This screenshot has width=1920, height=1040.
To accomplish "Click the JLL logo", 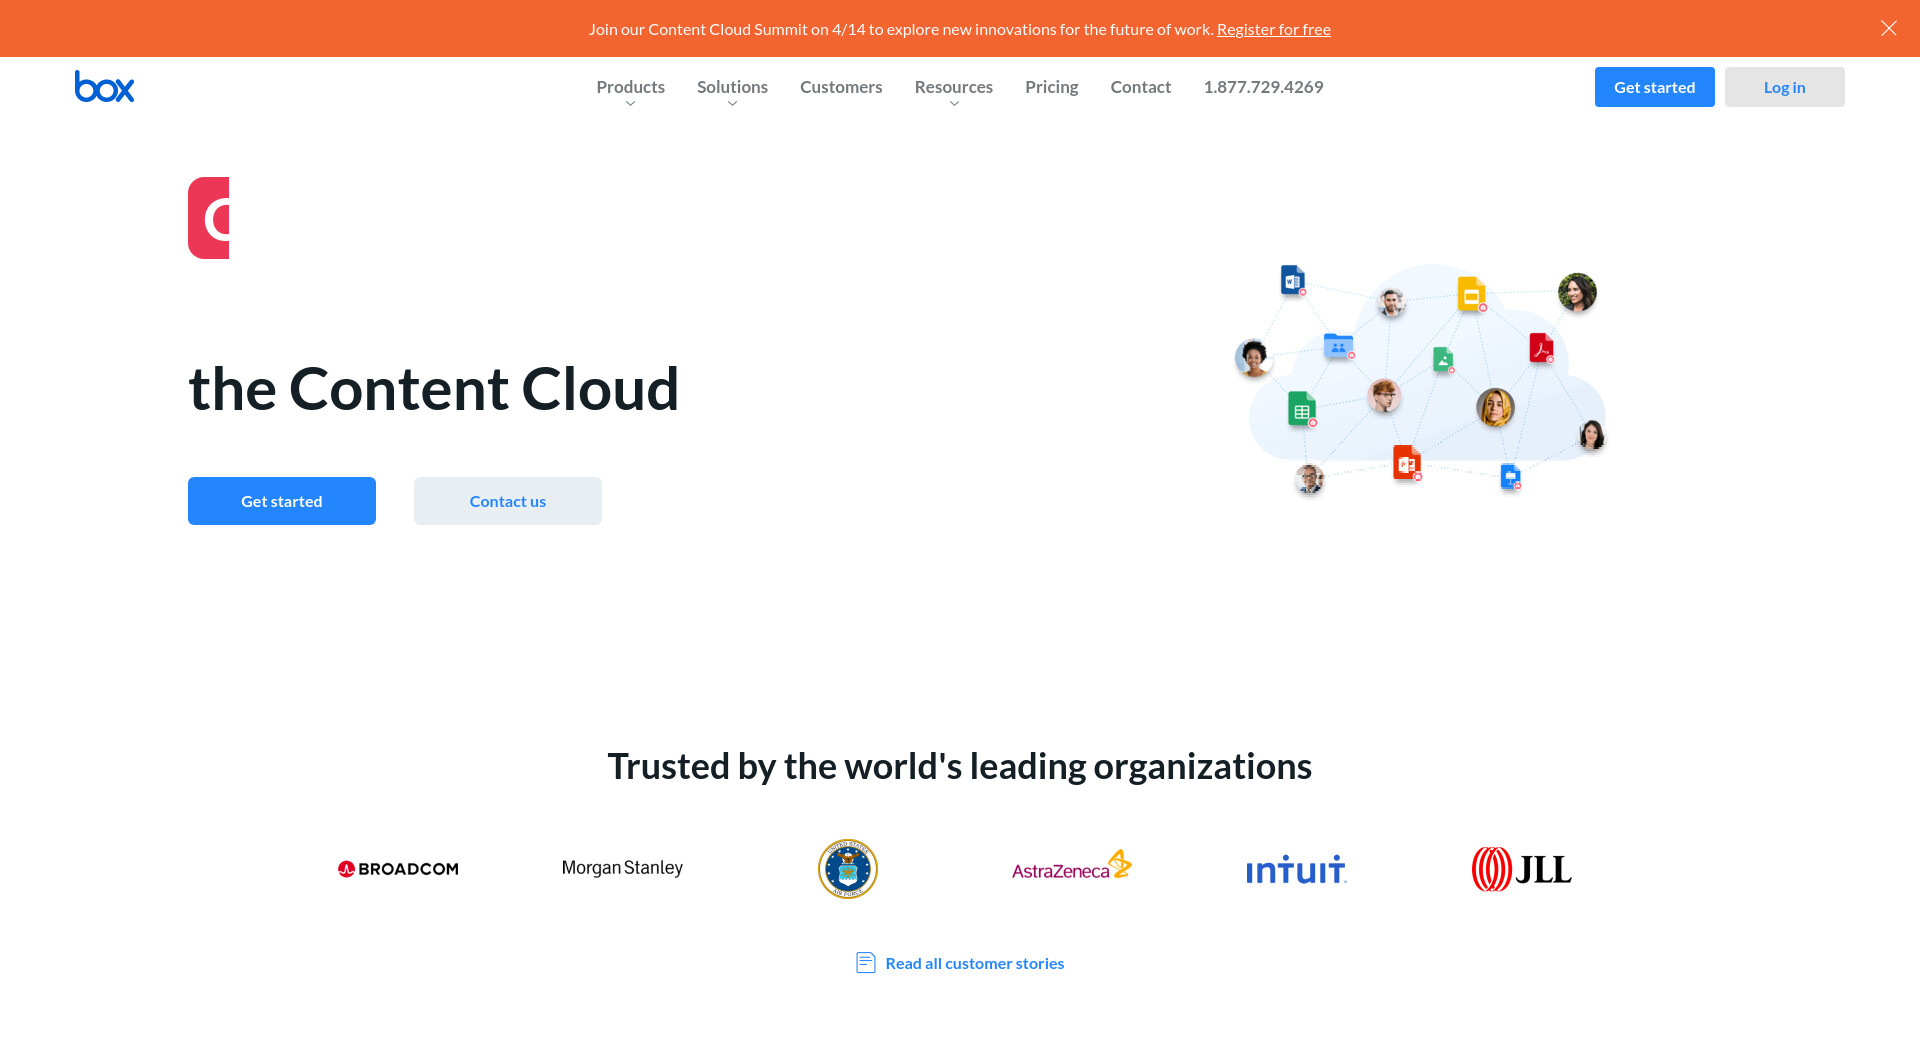I will 1521,869.
